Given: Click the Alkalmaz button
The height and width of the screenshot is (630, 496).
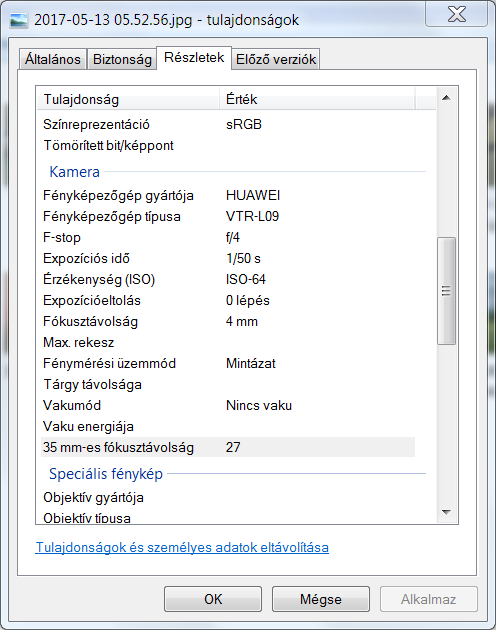Looking at the screenshot, I should 428,599.
